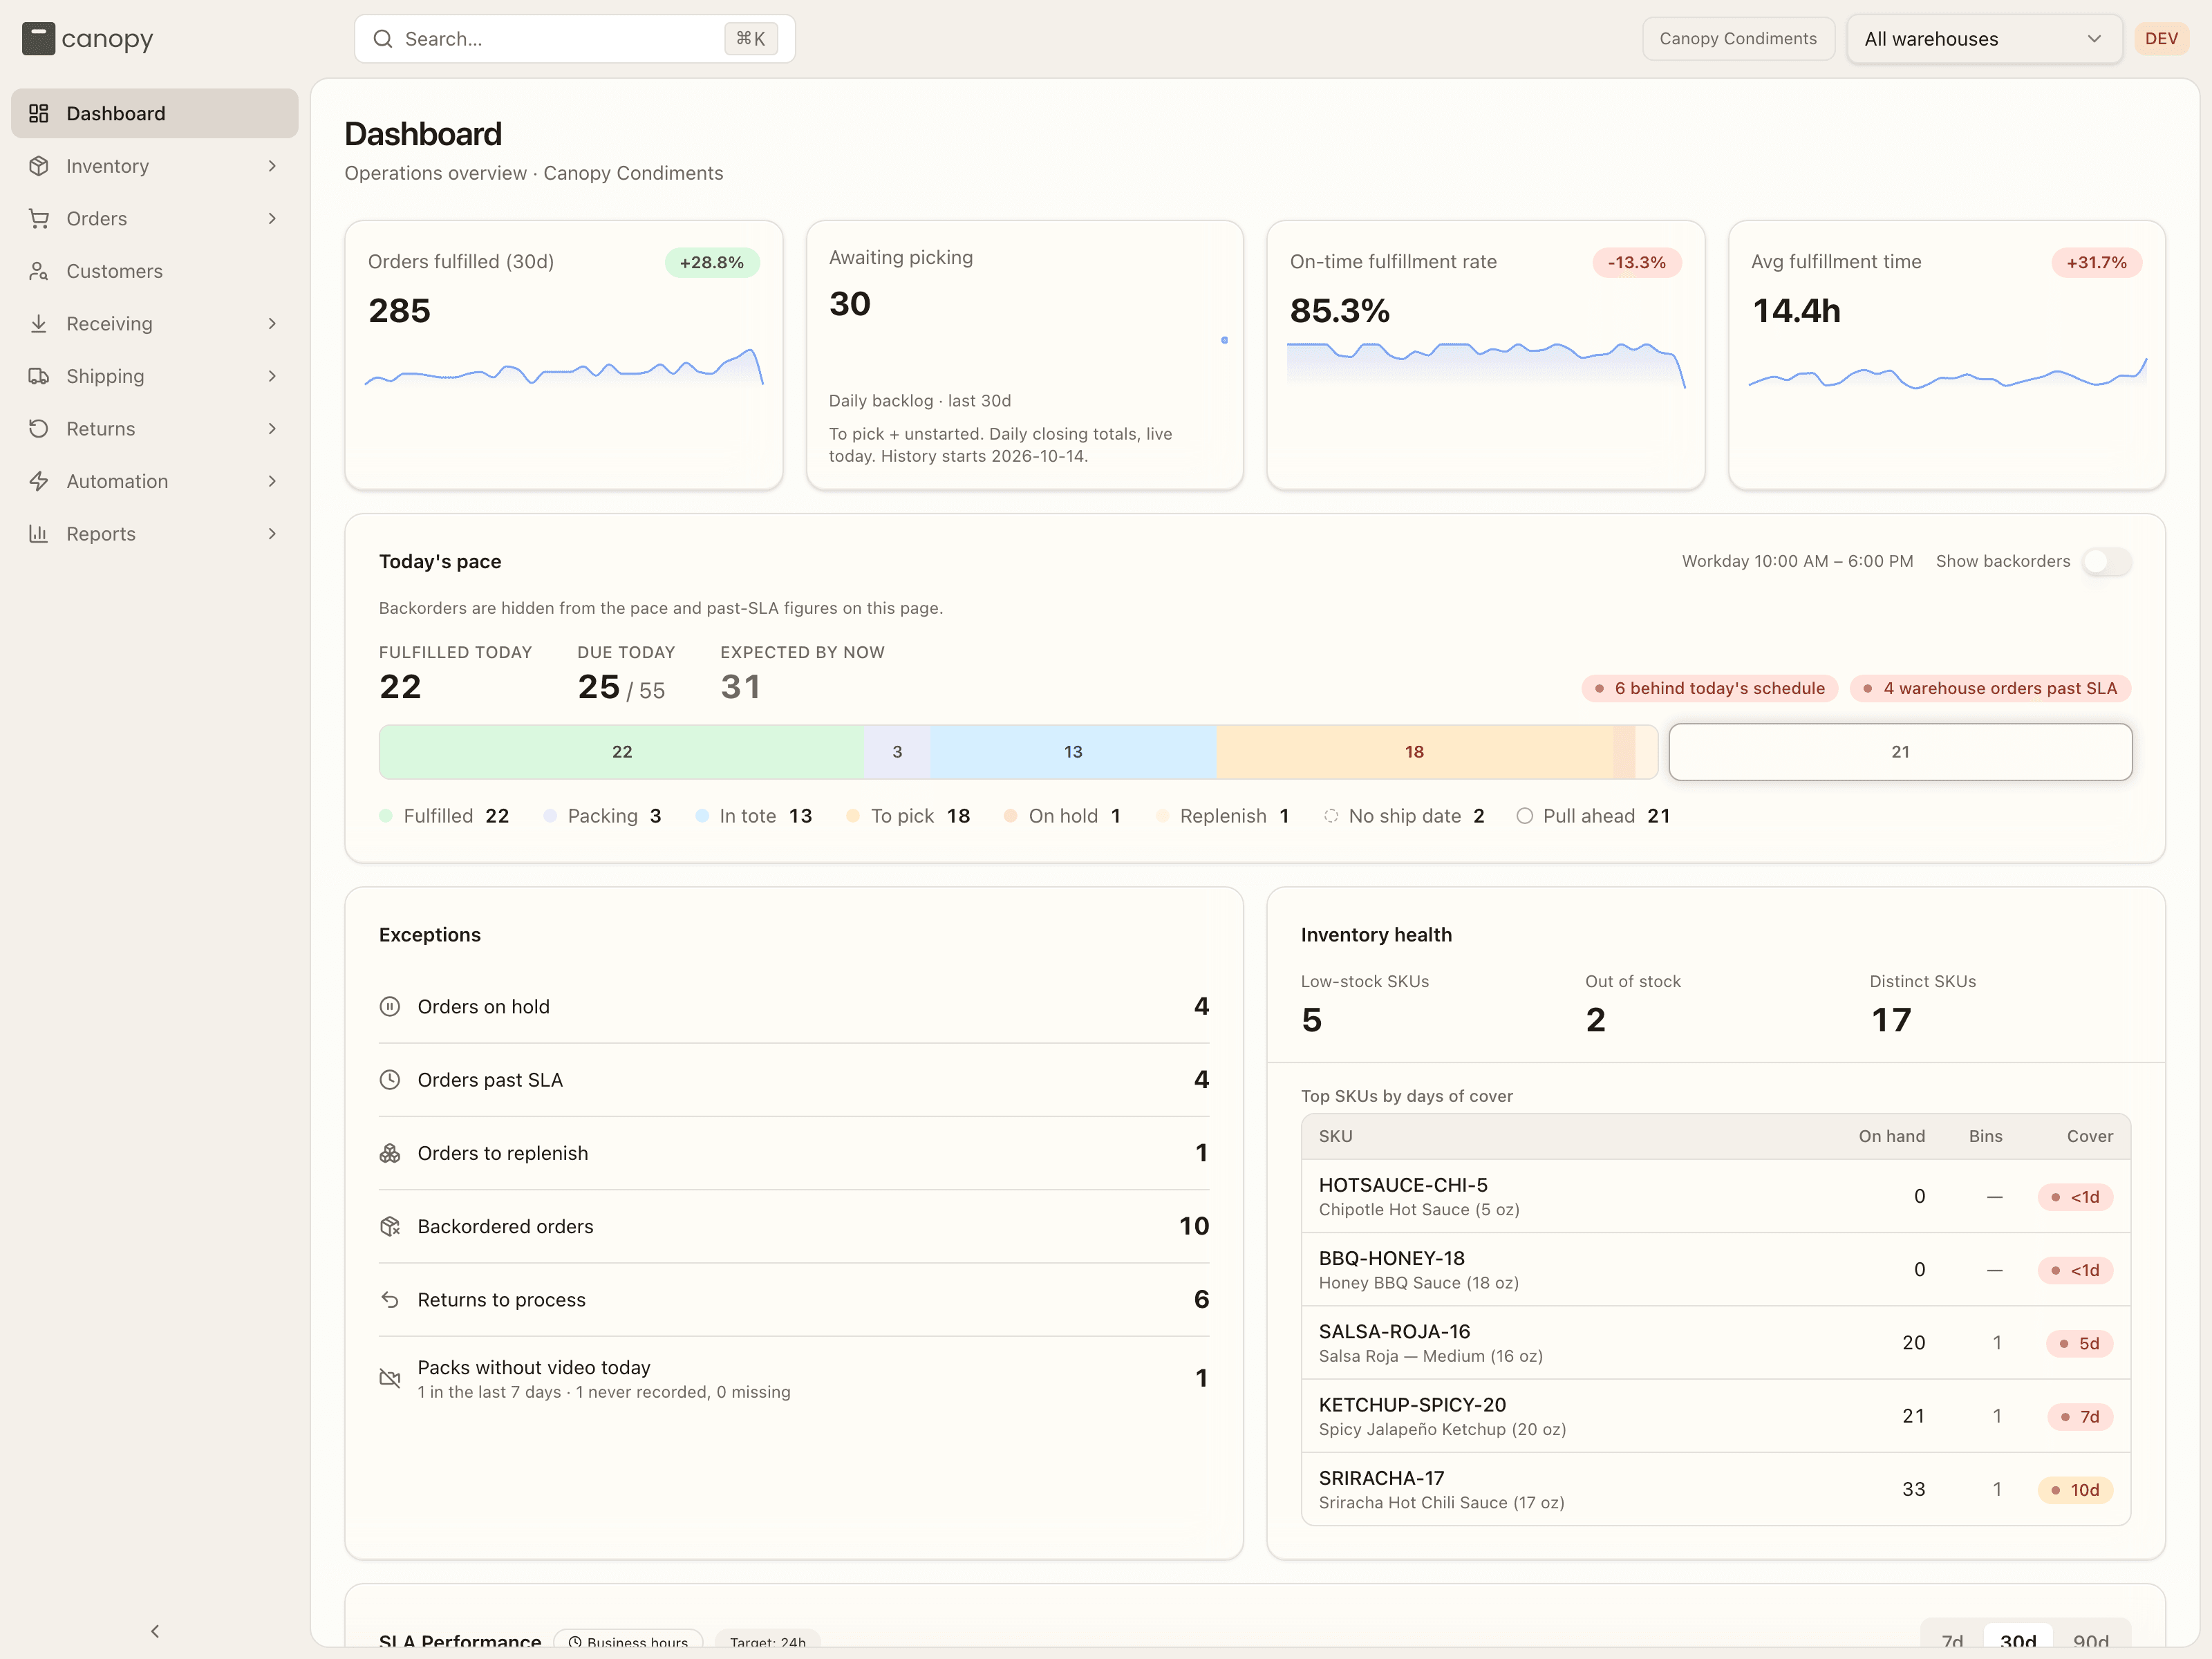Image resolution: width=2212 pixels, height=1659 pixels.
Task: Open the Dashboard menu item
Action: (x=155, y=113)
